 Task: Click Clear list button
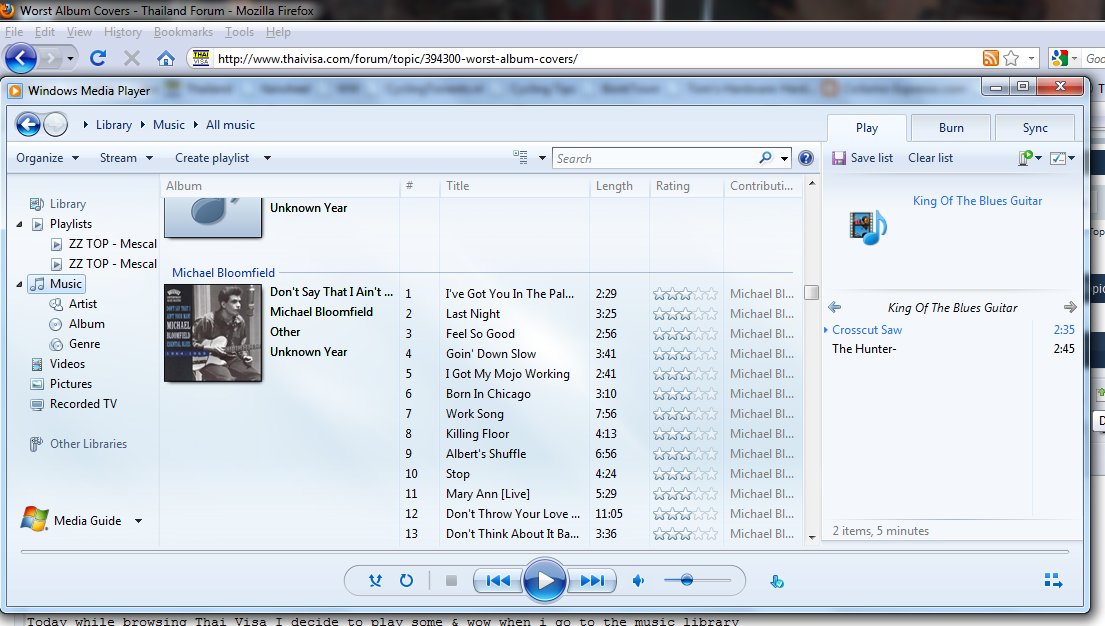click(930, 158)
